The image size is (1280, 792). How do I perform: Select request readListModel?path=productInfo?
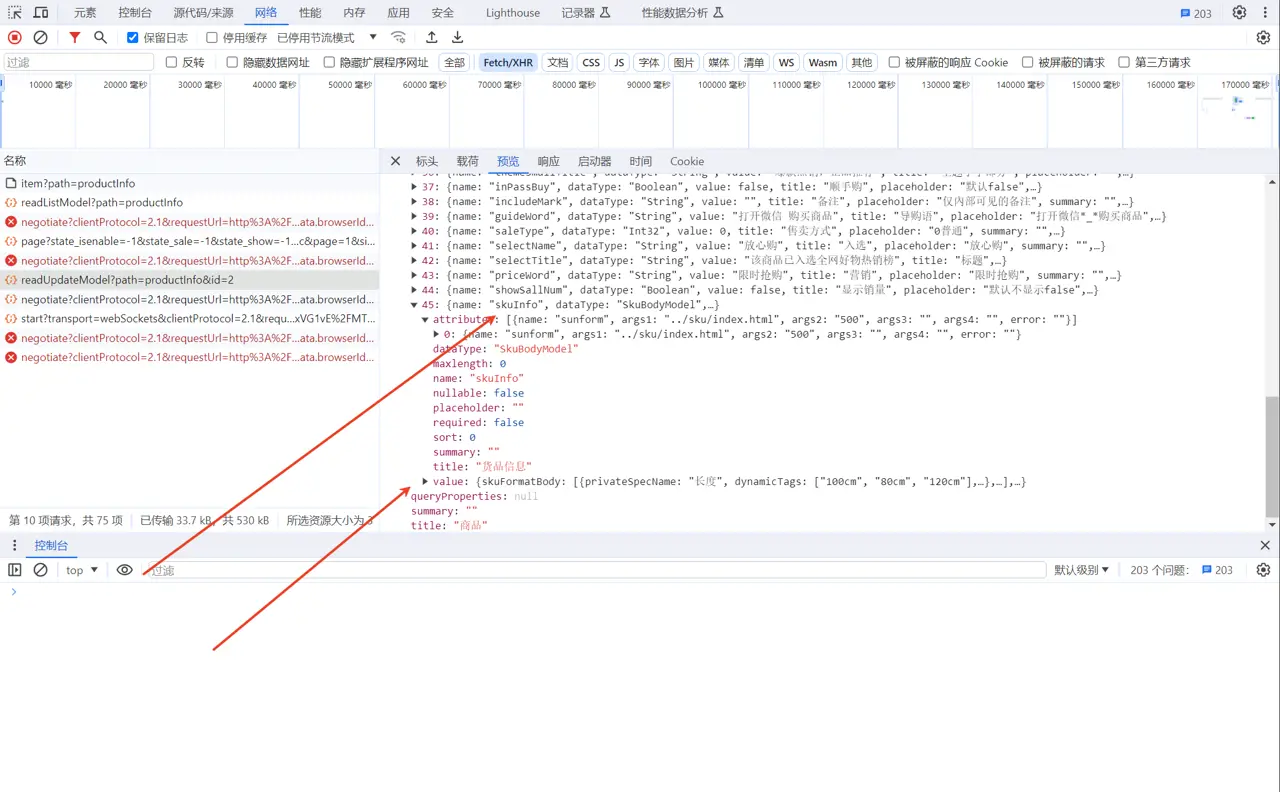(190, 203)
